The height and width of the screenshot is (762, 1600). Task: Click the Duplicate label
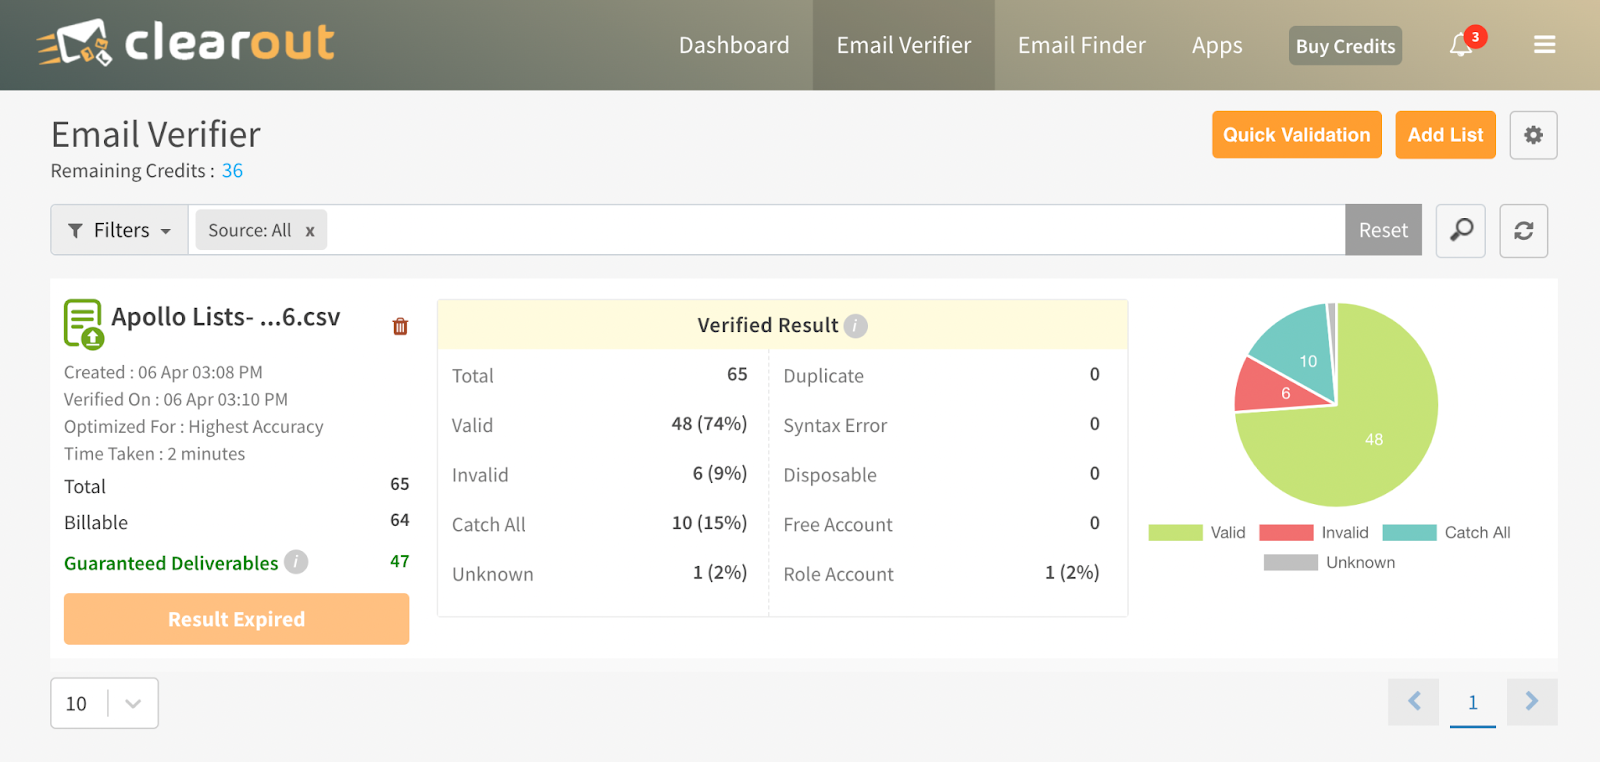coord(823,376)
